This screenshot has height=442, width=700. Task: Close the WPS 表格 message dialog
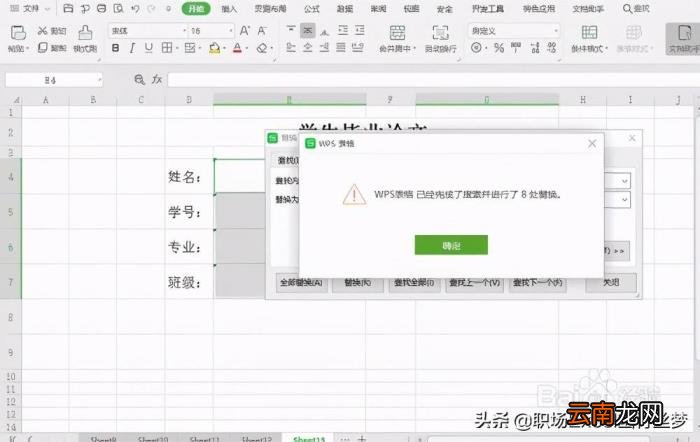(592, 143)
